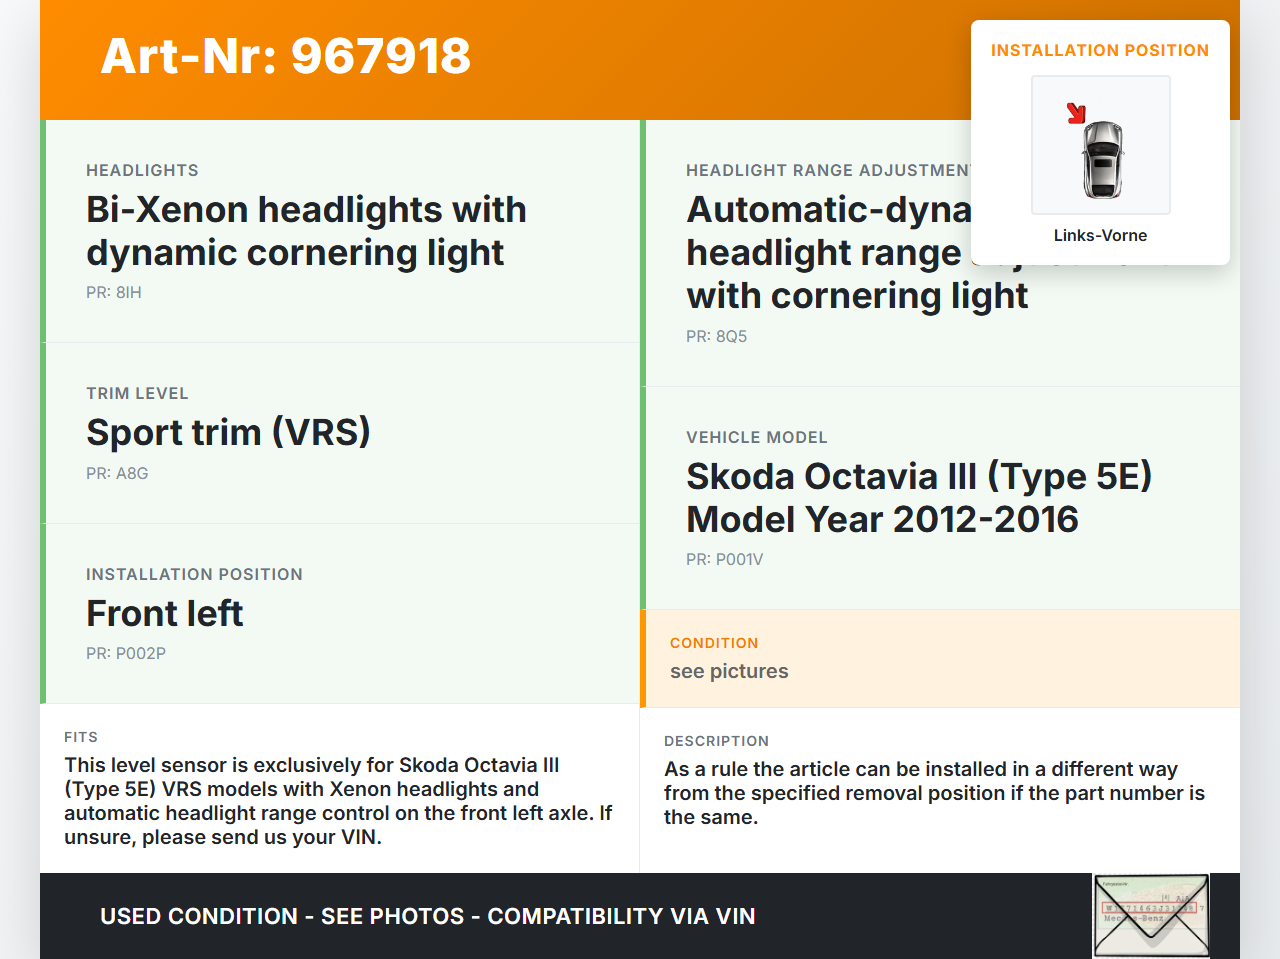Click the "USED CONDITION - SEE PHOTOS" footer banner text

428,916
